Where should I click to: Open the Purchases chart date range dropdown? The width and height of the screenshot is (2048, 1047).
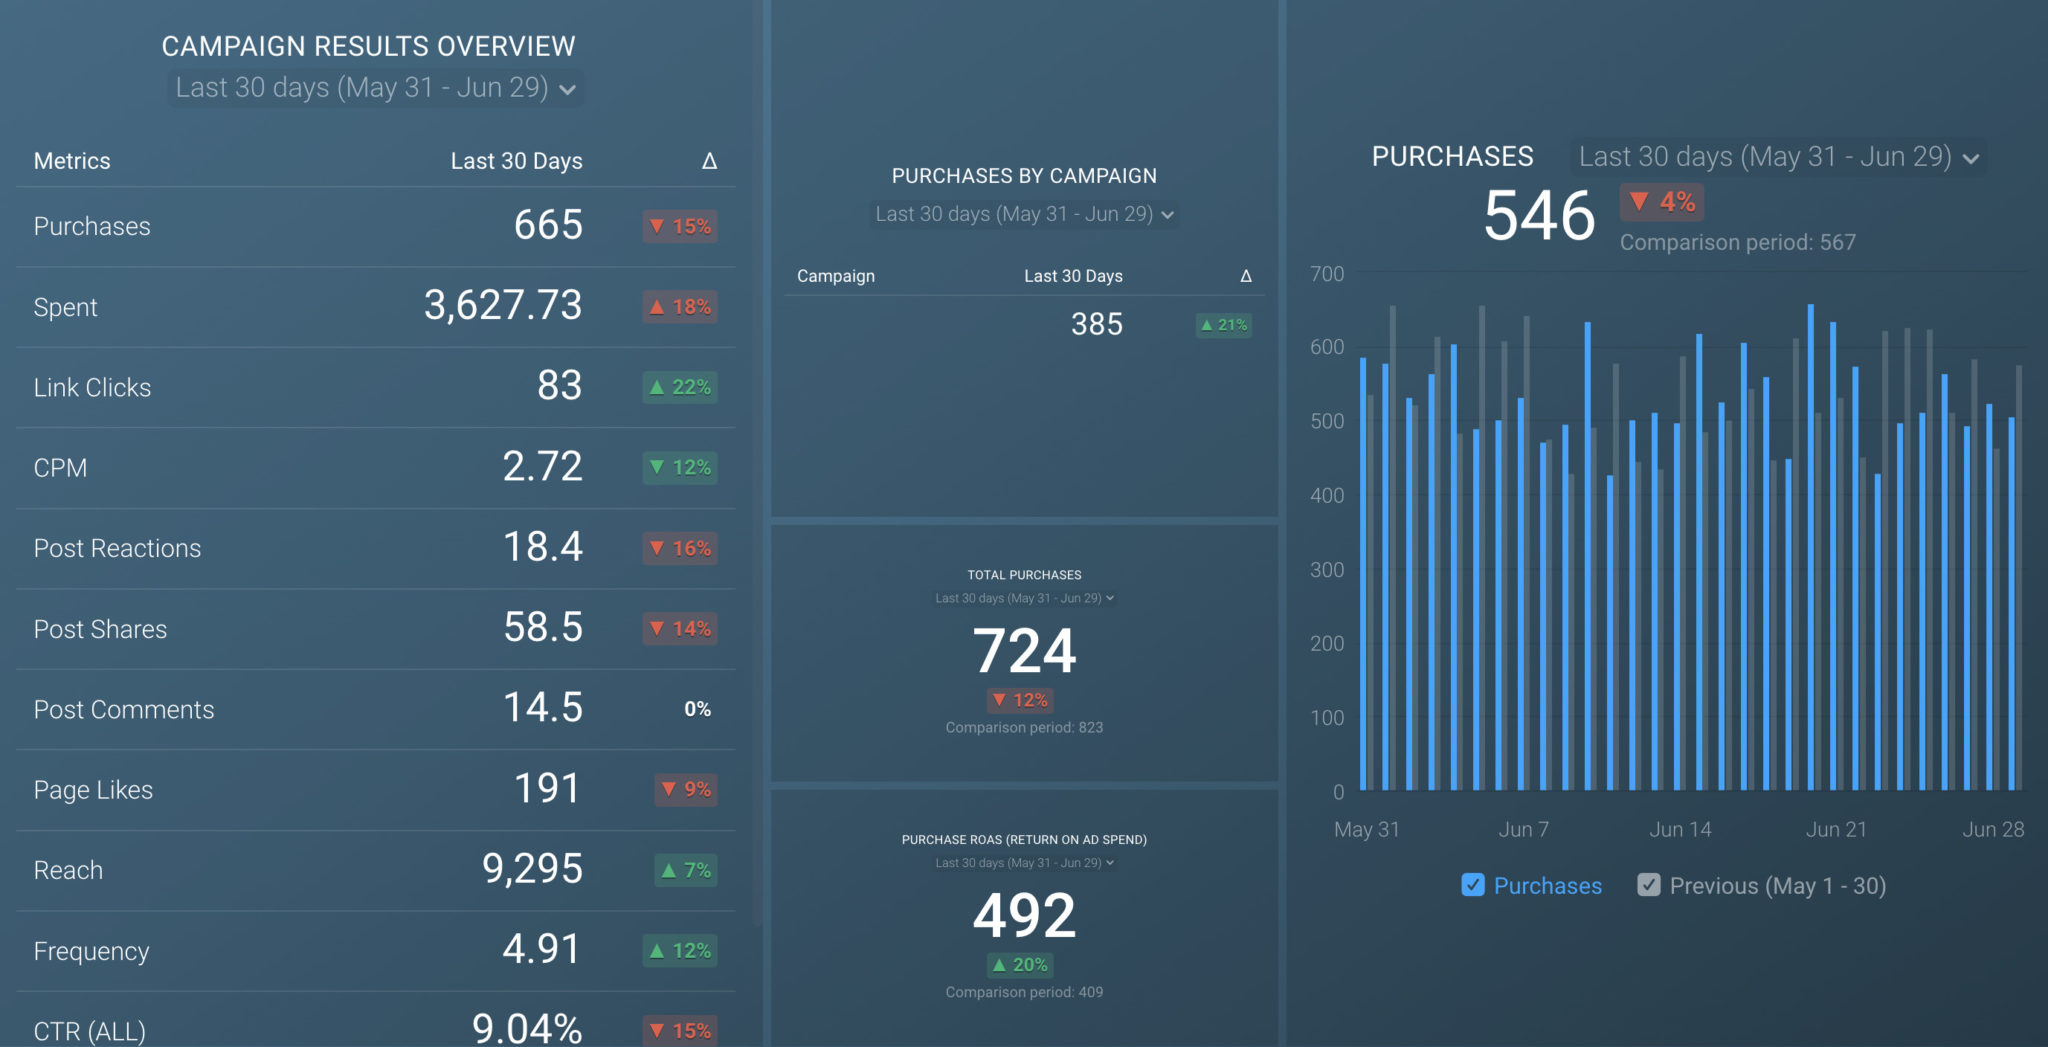[1778, 157]
